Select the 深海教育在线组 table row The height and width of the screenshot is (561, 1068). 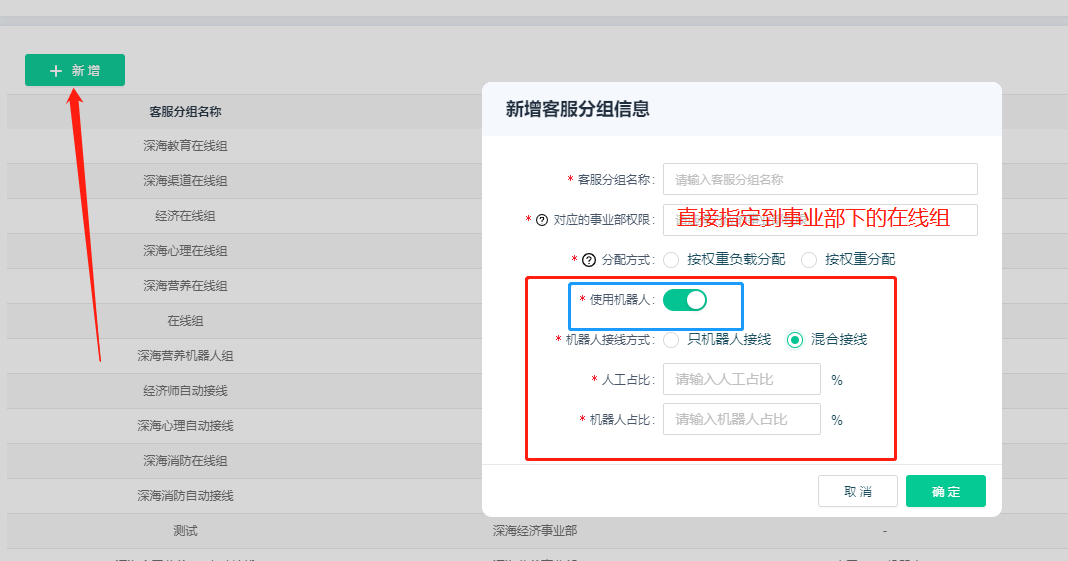pyautogui.click(x=185, y=146)
